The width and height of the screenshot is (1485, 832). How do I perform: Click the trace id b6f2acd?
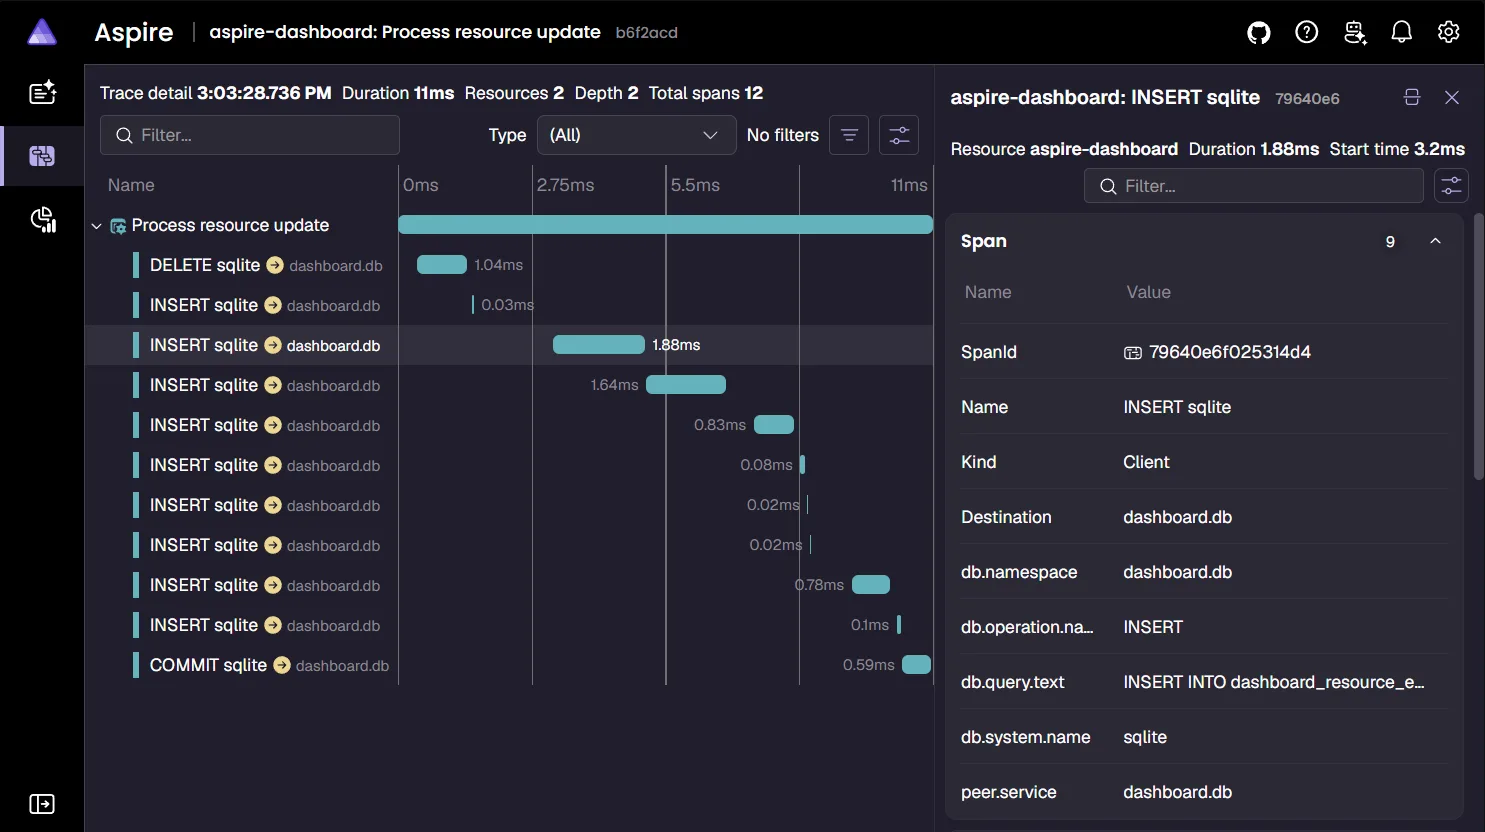pyautogui.click(x=647, y=33)
